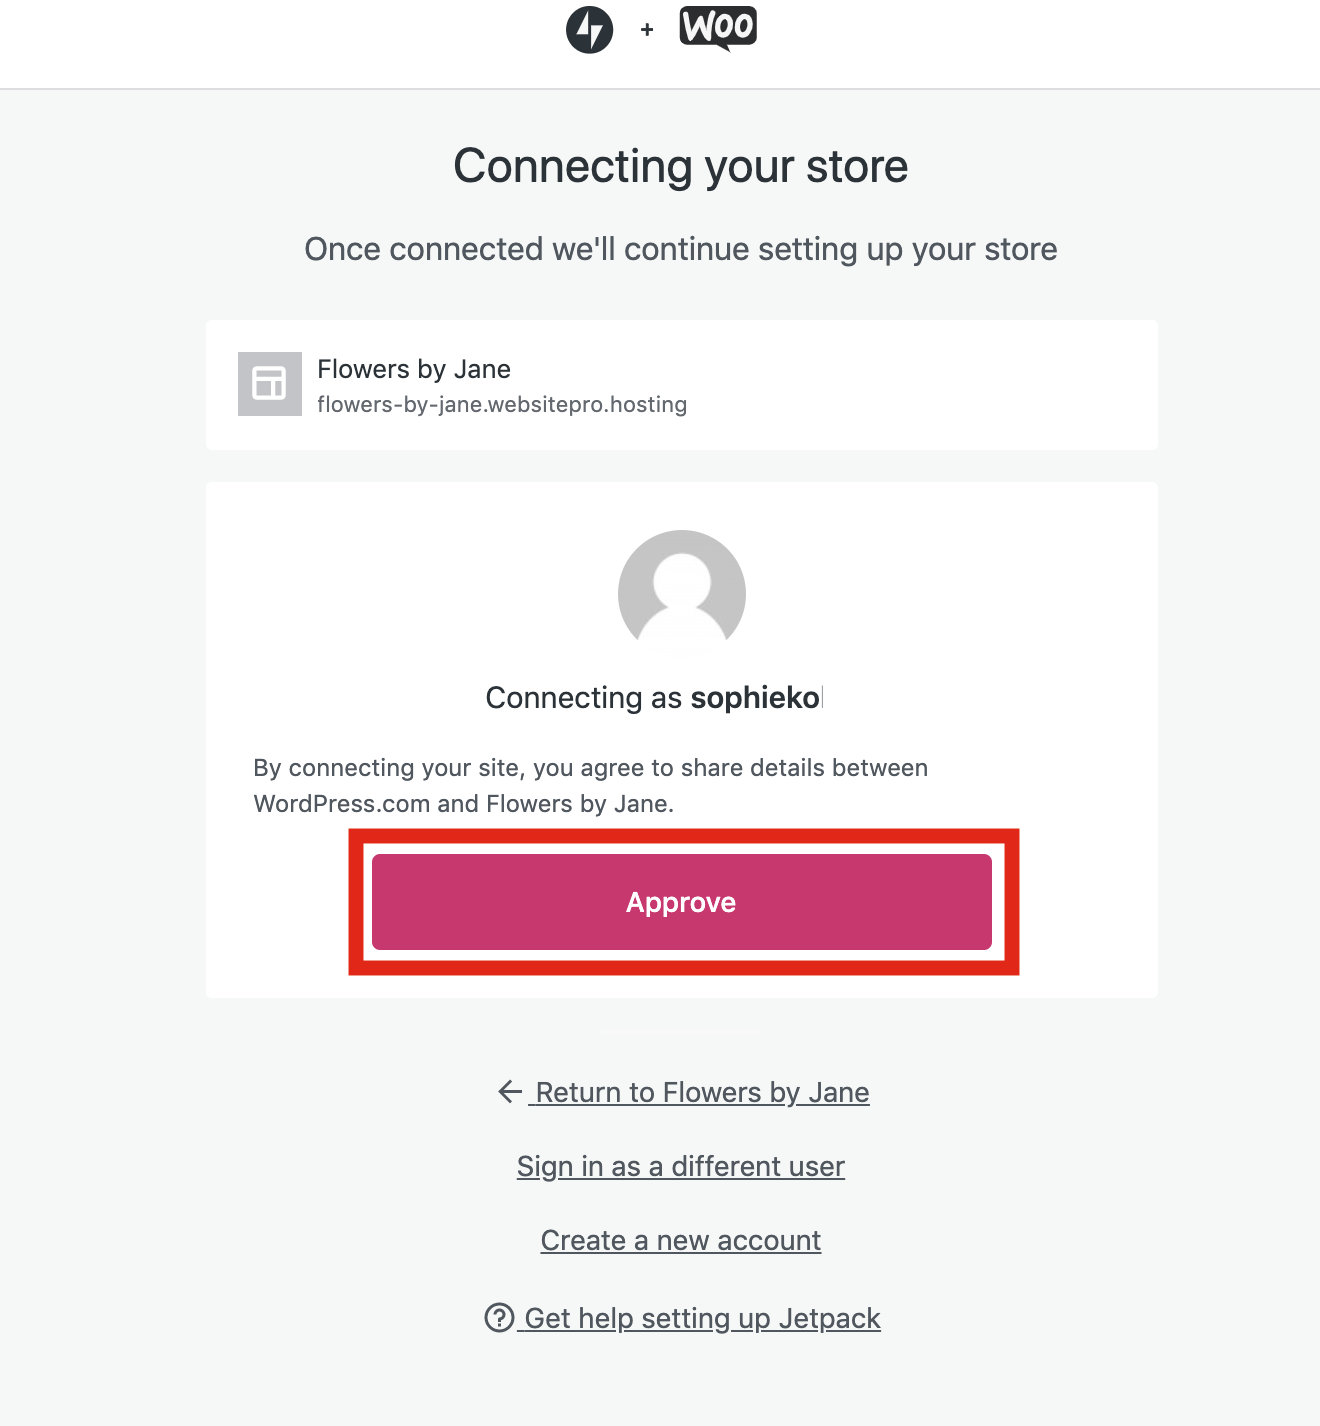Click the back arrow beside Return link
Screen dimensions: 1320x1426
[510, 1092]
